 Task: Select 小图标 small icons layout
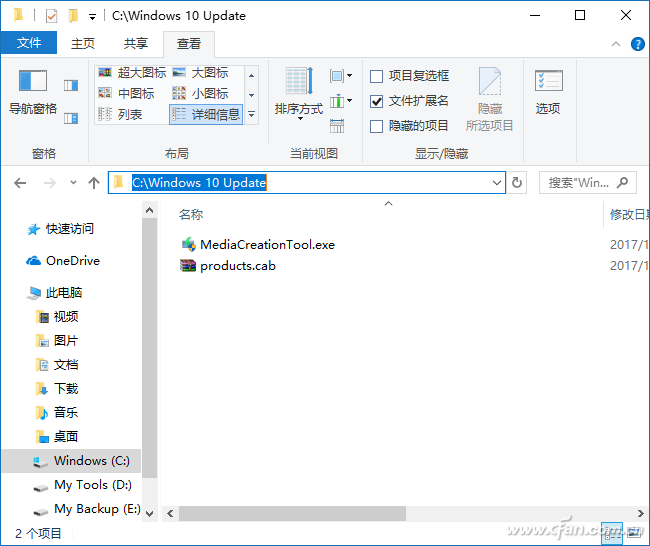click(x=201, y=93)
